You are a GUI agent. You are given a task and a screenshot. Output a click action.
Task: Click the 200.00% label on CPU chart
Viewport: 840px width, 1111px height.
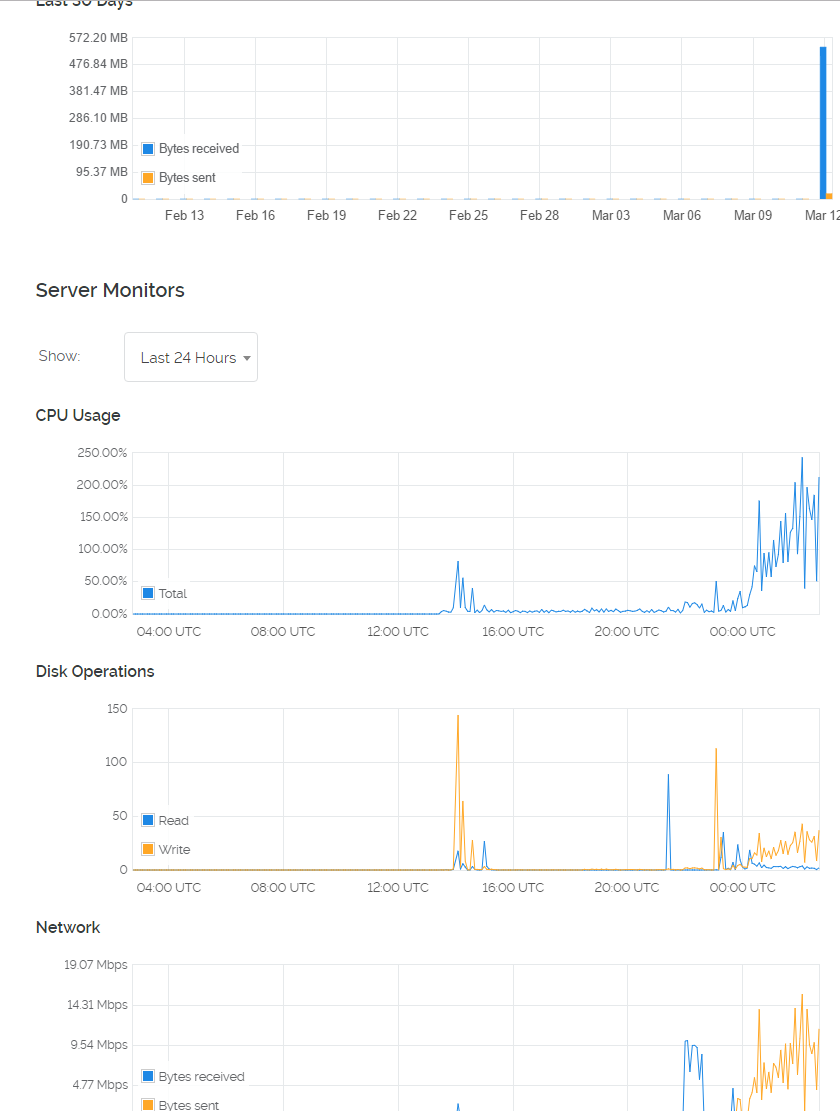(x=102, y=485)
